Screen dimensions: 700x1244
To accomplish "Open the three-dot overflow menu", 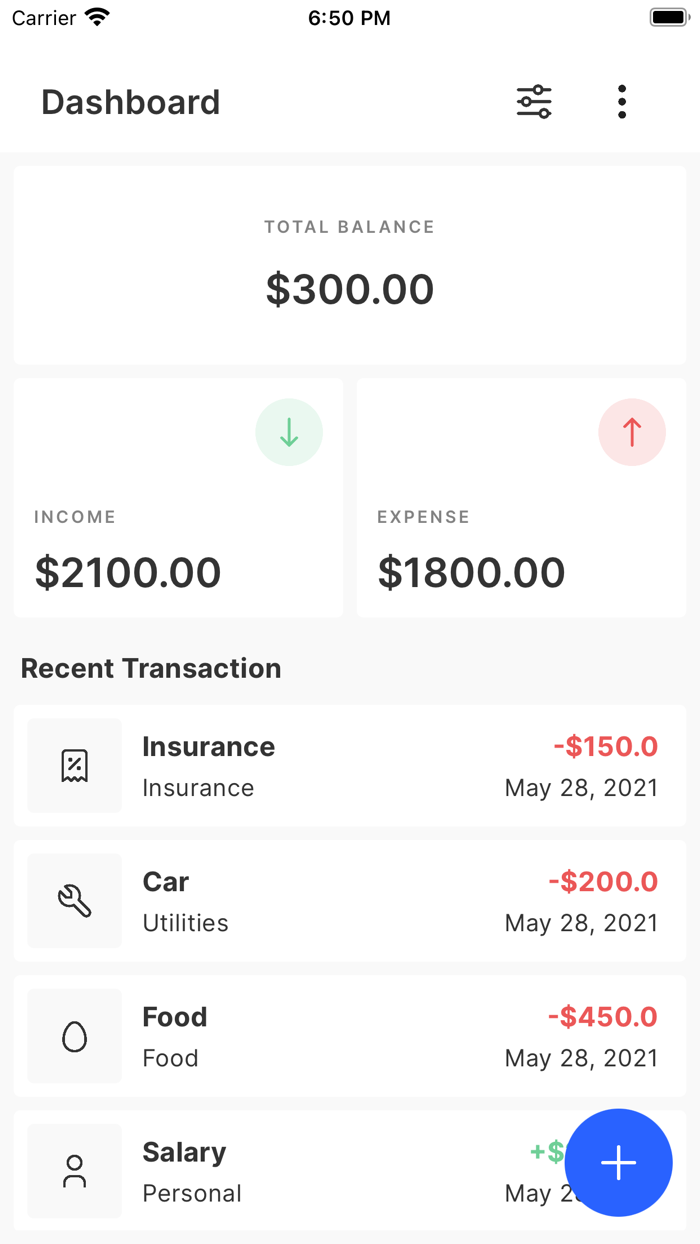I will click(622, 101).
